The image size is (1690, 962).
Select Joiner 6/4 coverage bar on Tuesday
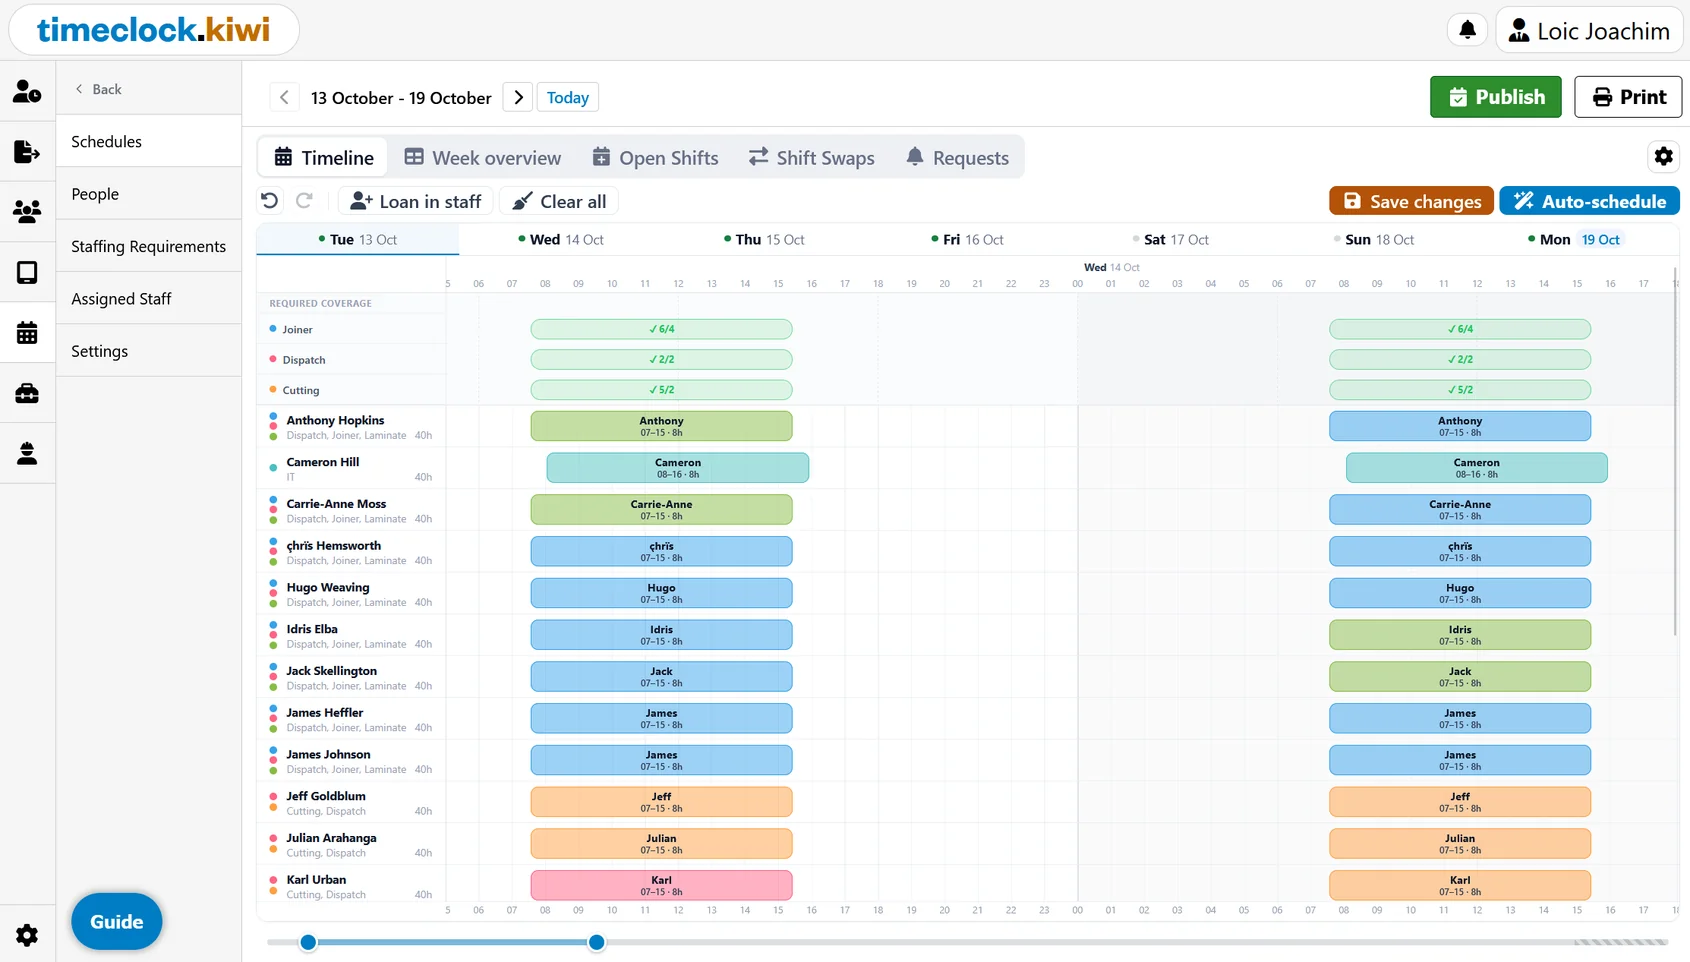(x=661, y=329)
